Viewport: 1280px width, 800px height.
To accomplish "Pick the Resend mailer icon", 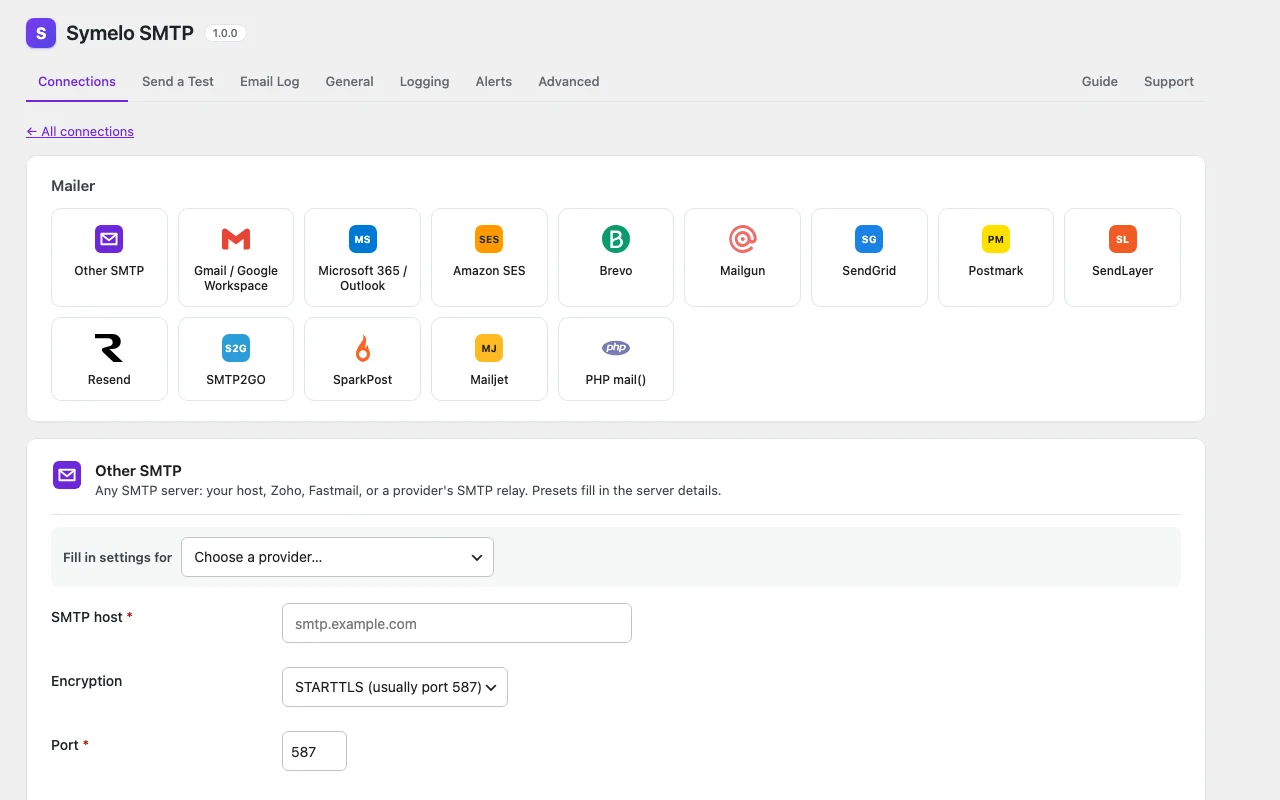I will point(109,348).
